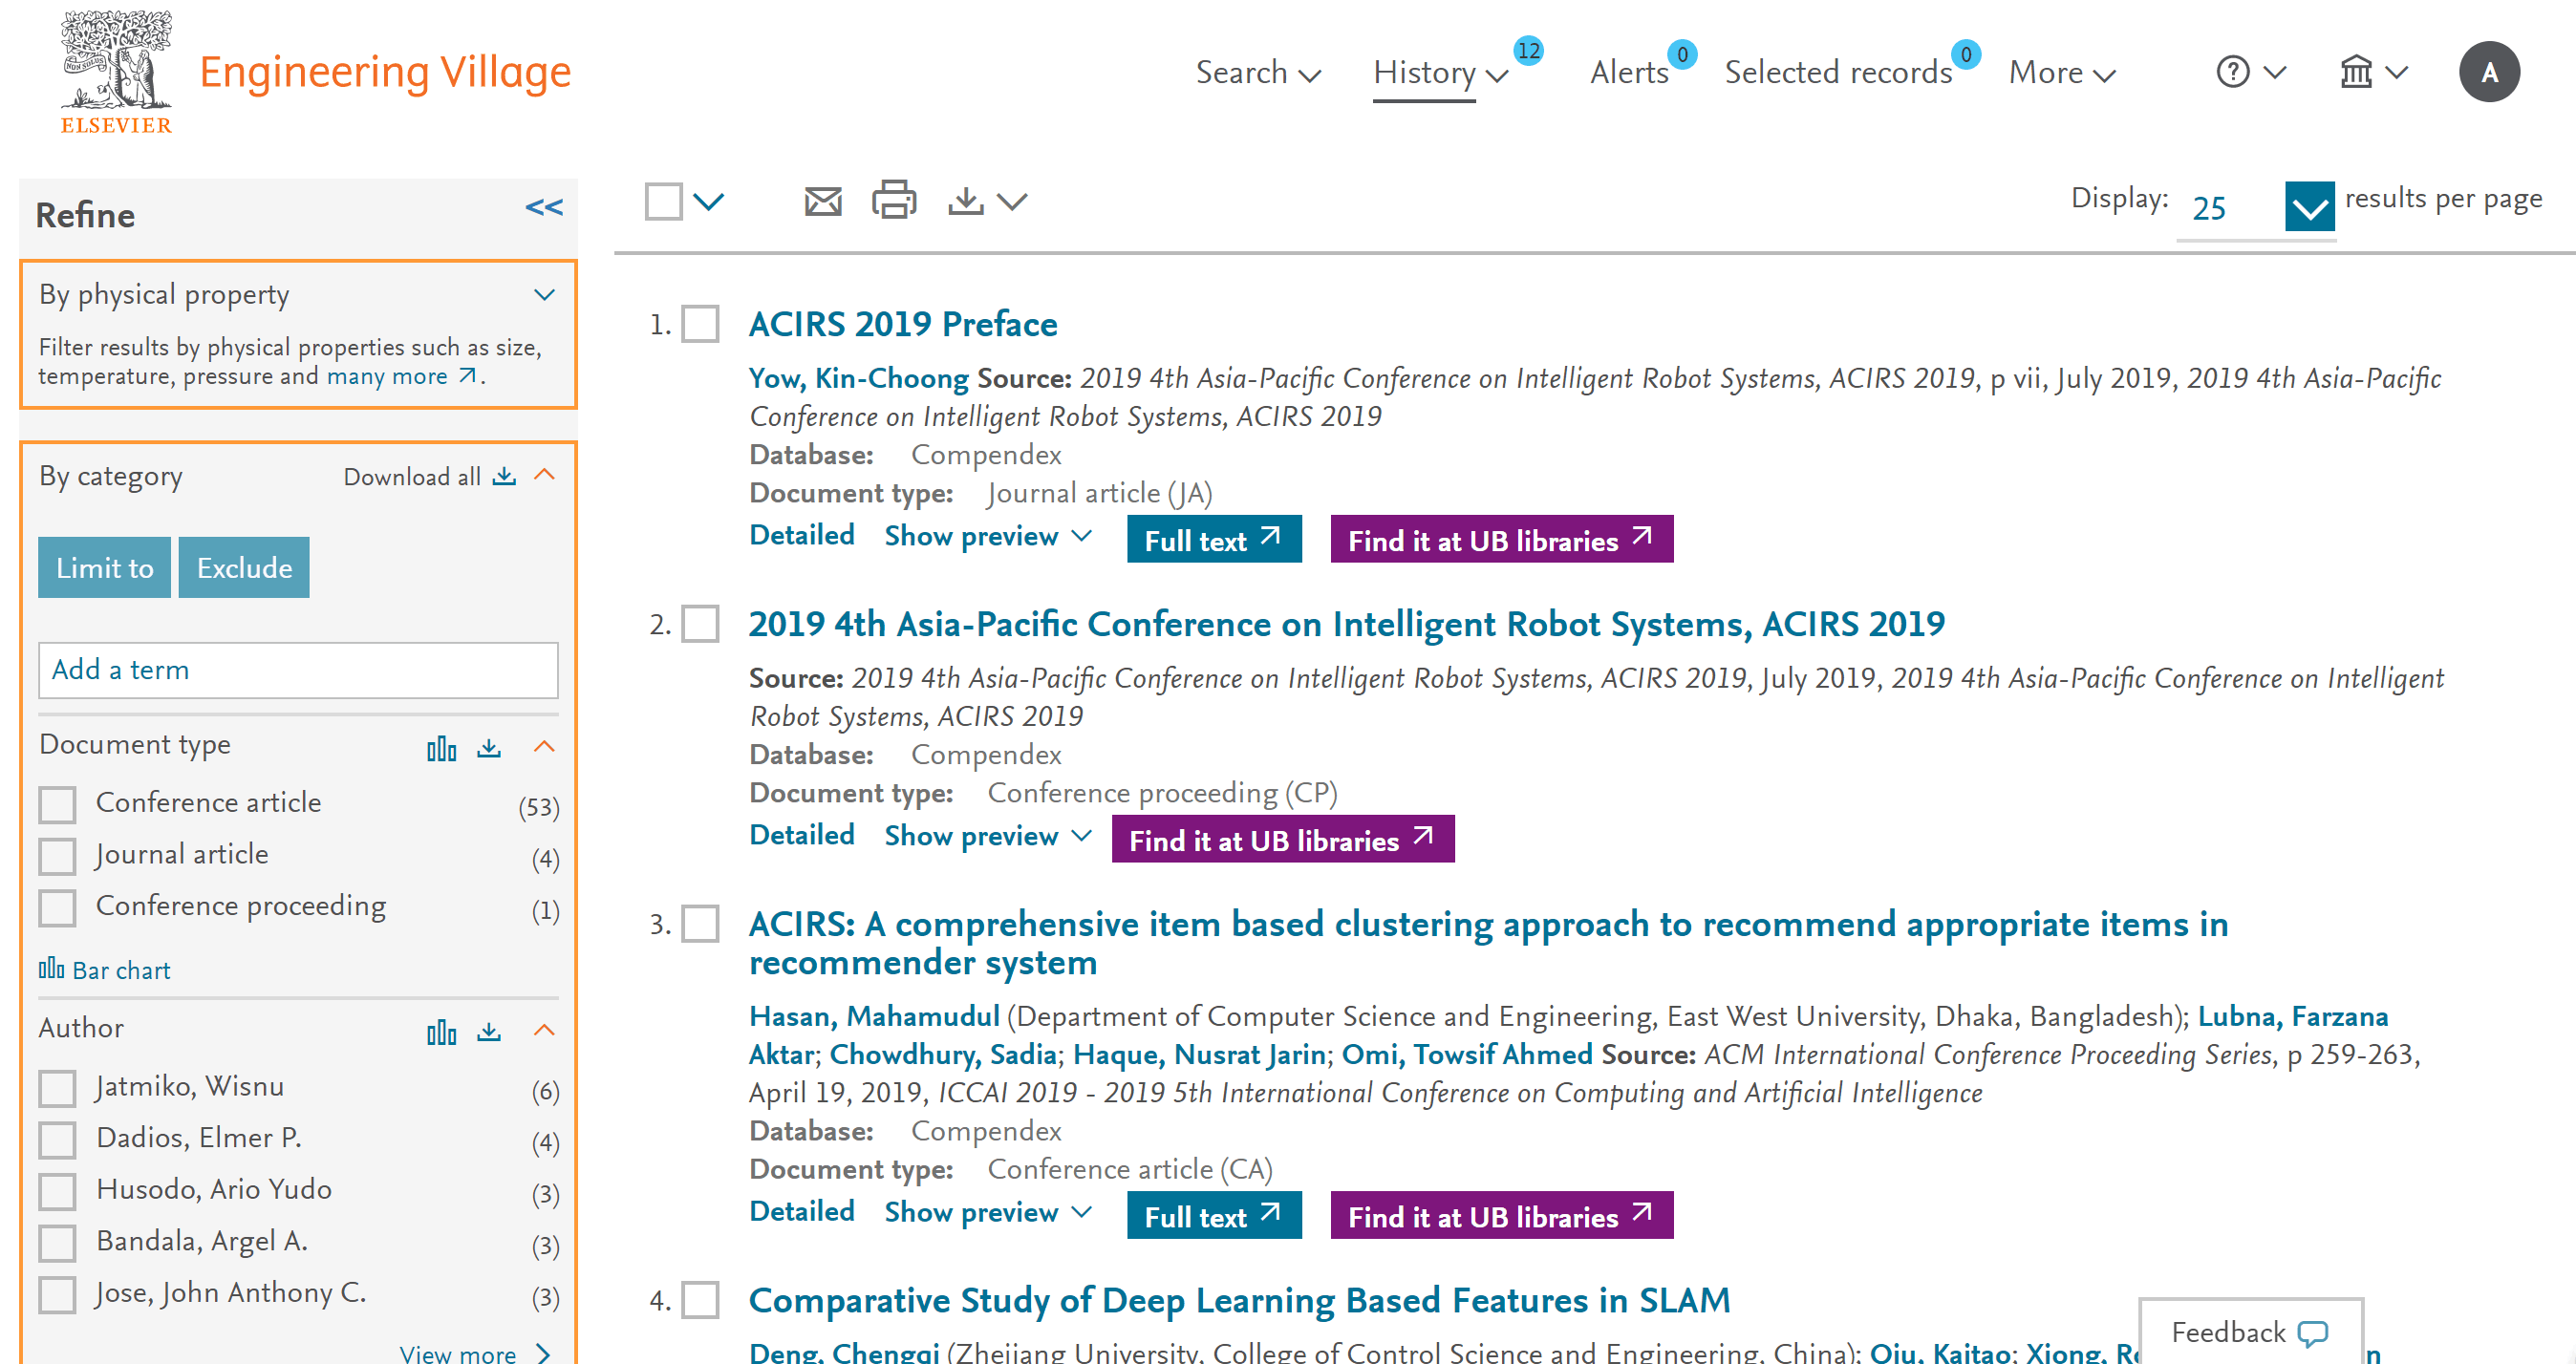Open Full text for ACIRS 2019 Preface

click(x=1214, y=540)
